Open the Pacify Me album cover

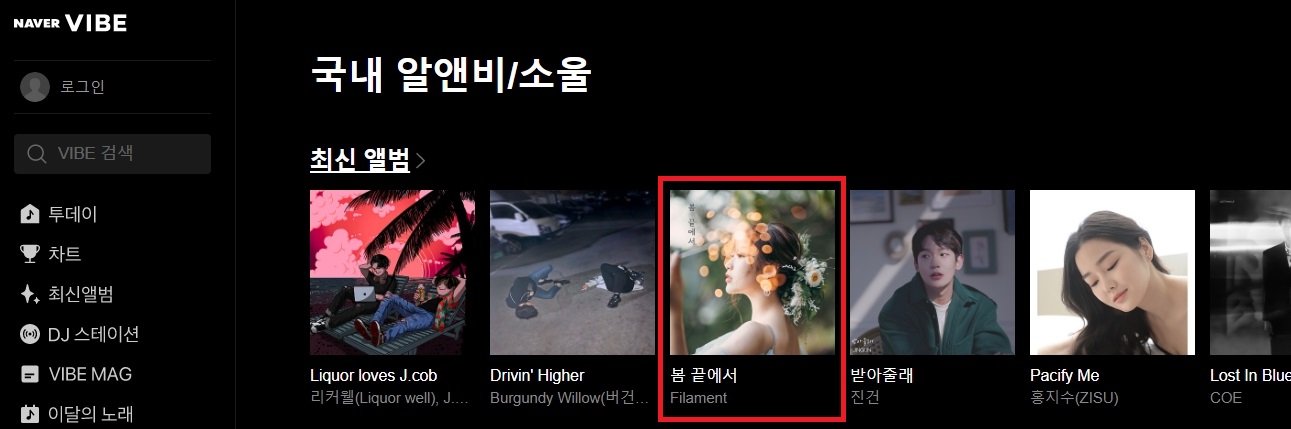point(1112,272)
